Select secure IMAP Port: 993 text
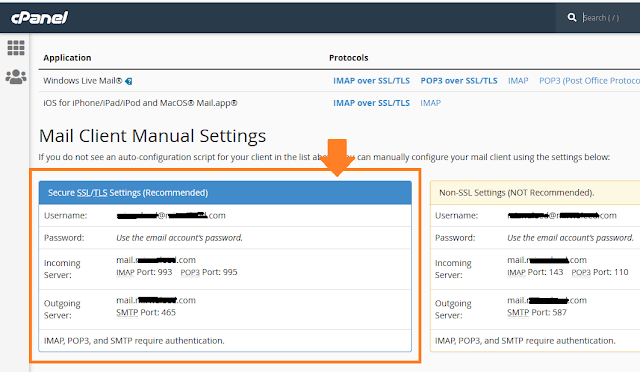The image size is (640, 372). point(144,272)
